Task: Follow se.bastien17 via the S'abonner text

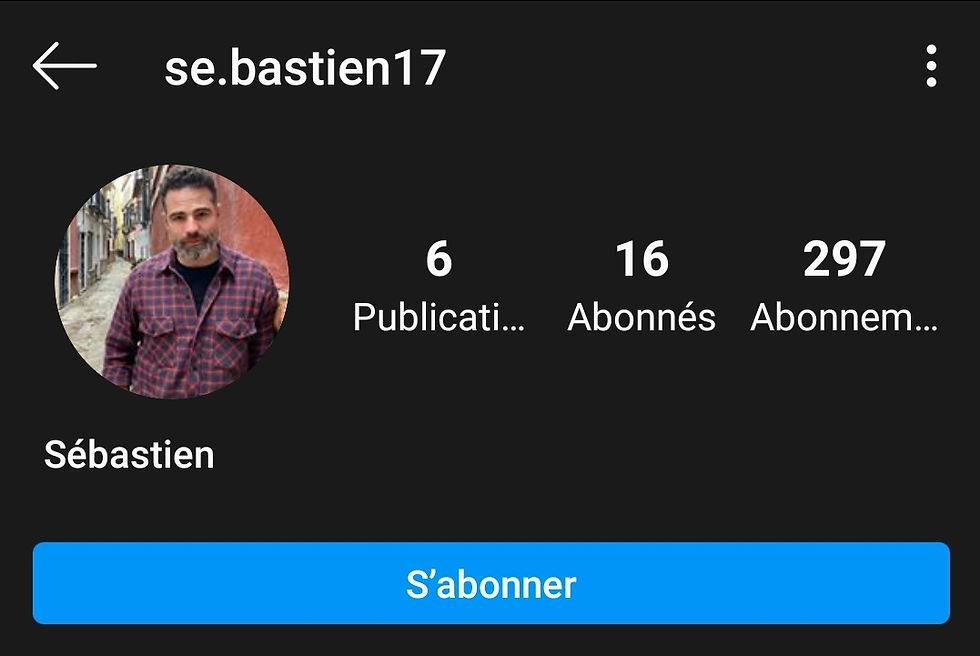Action: [491, 584]
